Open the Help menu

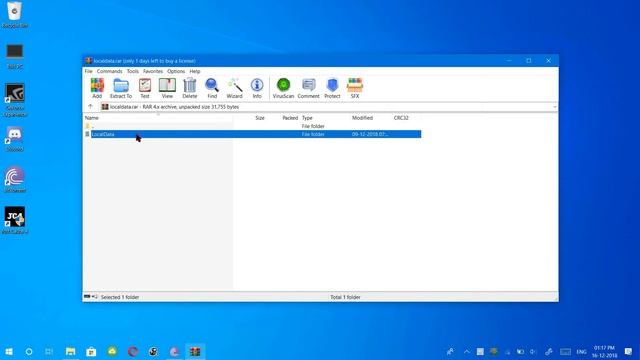[x=195, y=71]
